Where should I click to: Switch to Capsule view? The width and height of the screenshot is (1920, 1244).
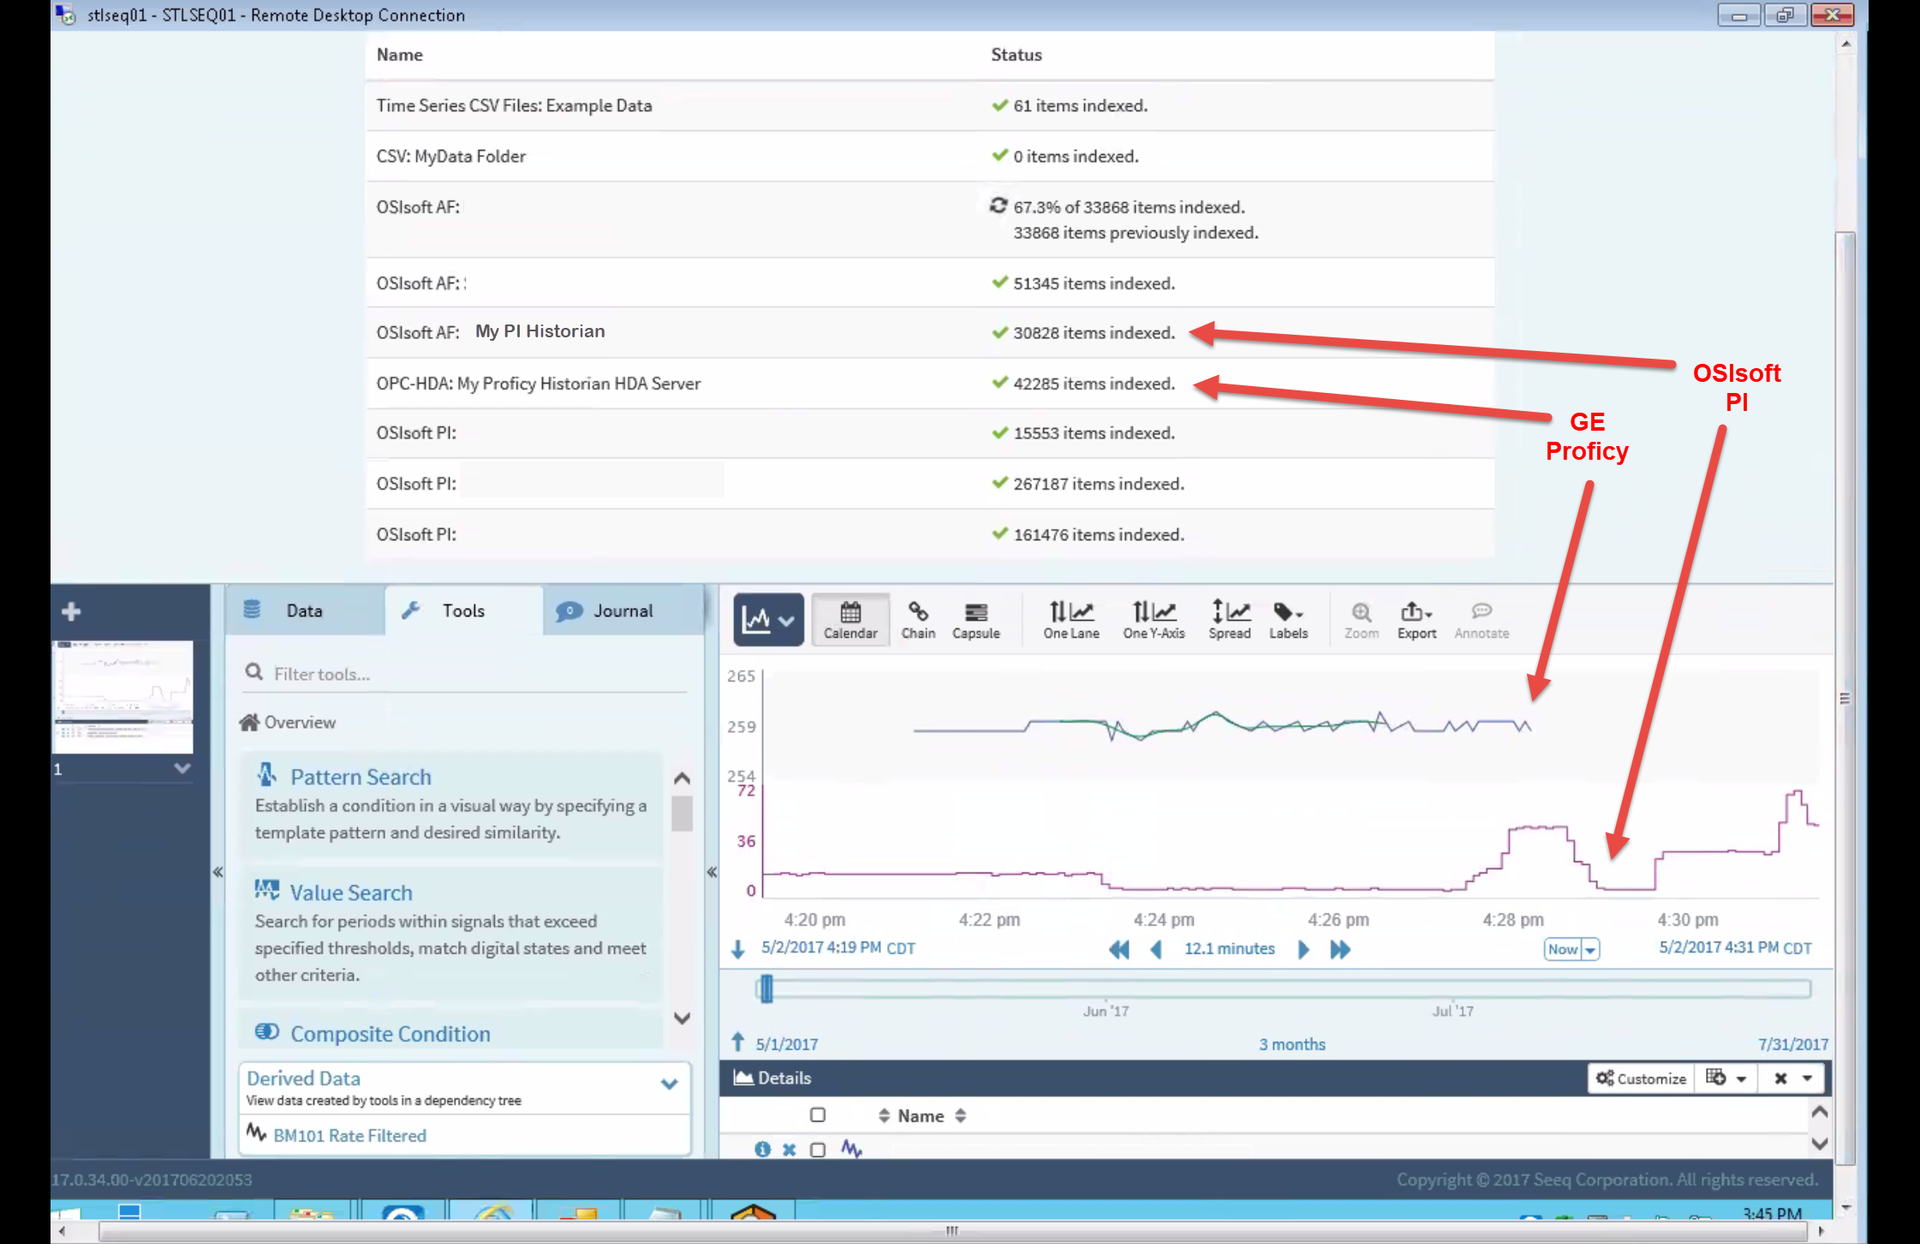[975, 619]
